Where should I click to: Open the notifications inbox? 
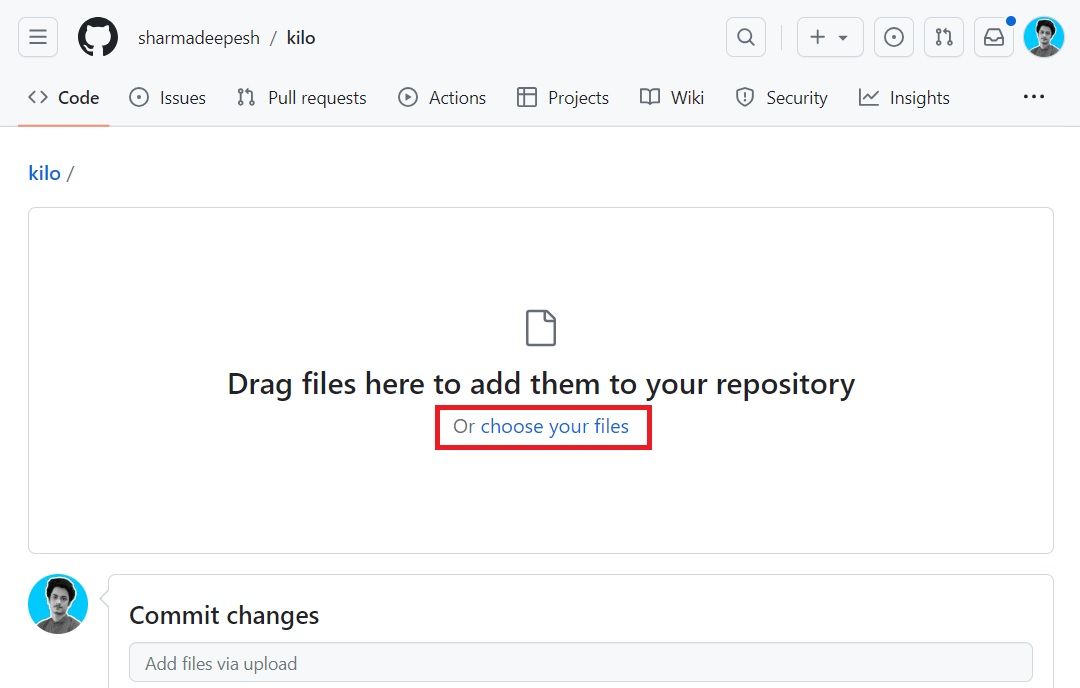[x=993, y=37]
